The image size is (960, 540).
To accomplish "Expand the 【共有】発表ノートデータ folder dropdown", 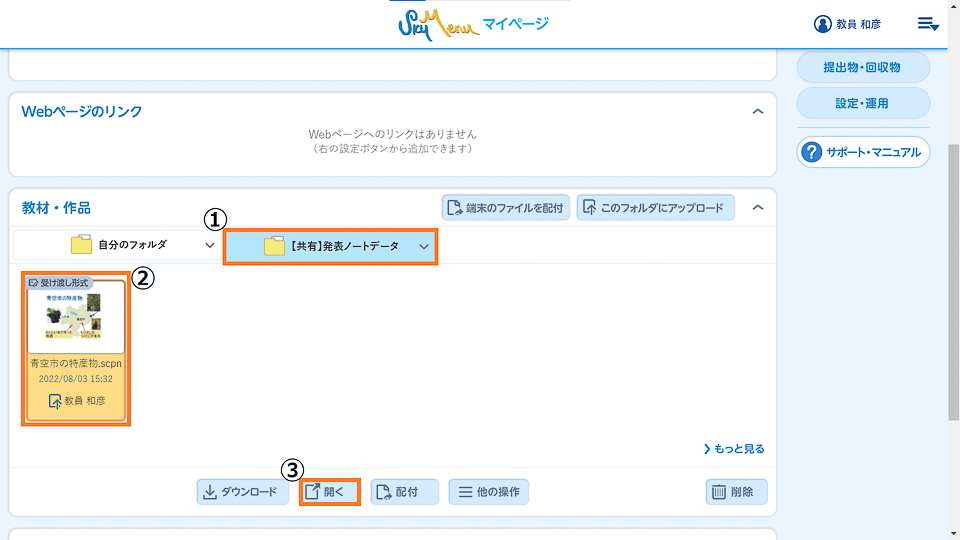I will click(x=424, y=246).
